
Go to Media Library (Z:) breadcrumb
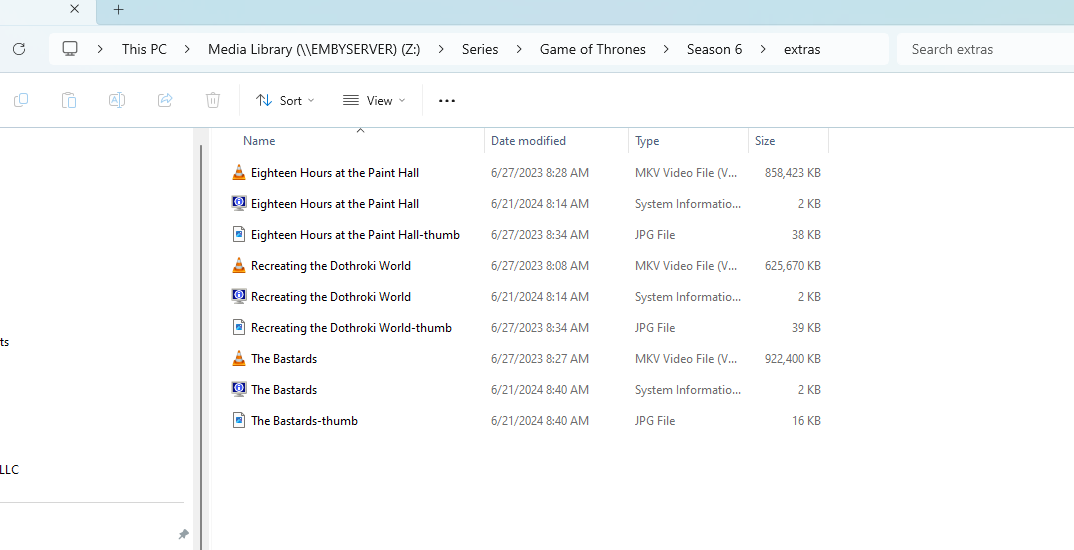click(314, 49)
